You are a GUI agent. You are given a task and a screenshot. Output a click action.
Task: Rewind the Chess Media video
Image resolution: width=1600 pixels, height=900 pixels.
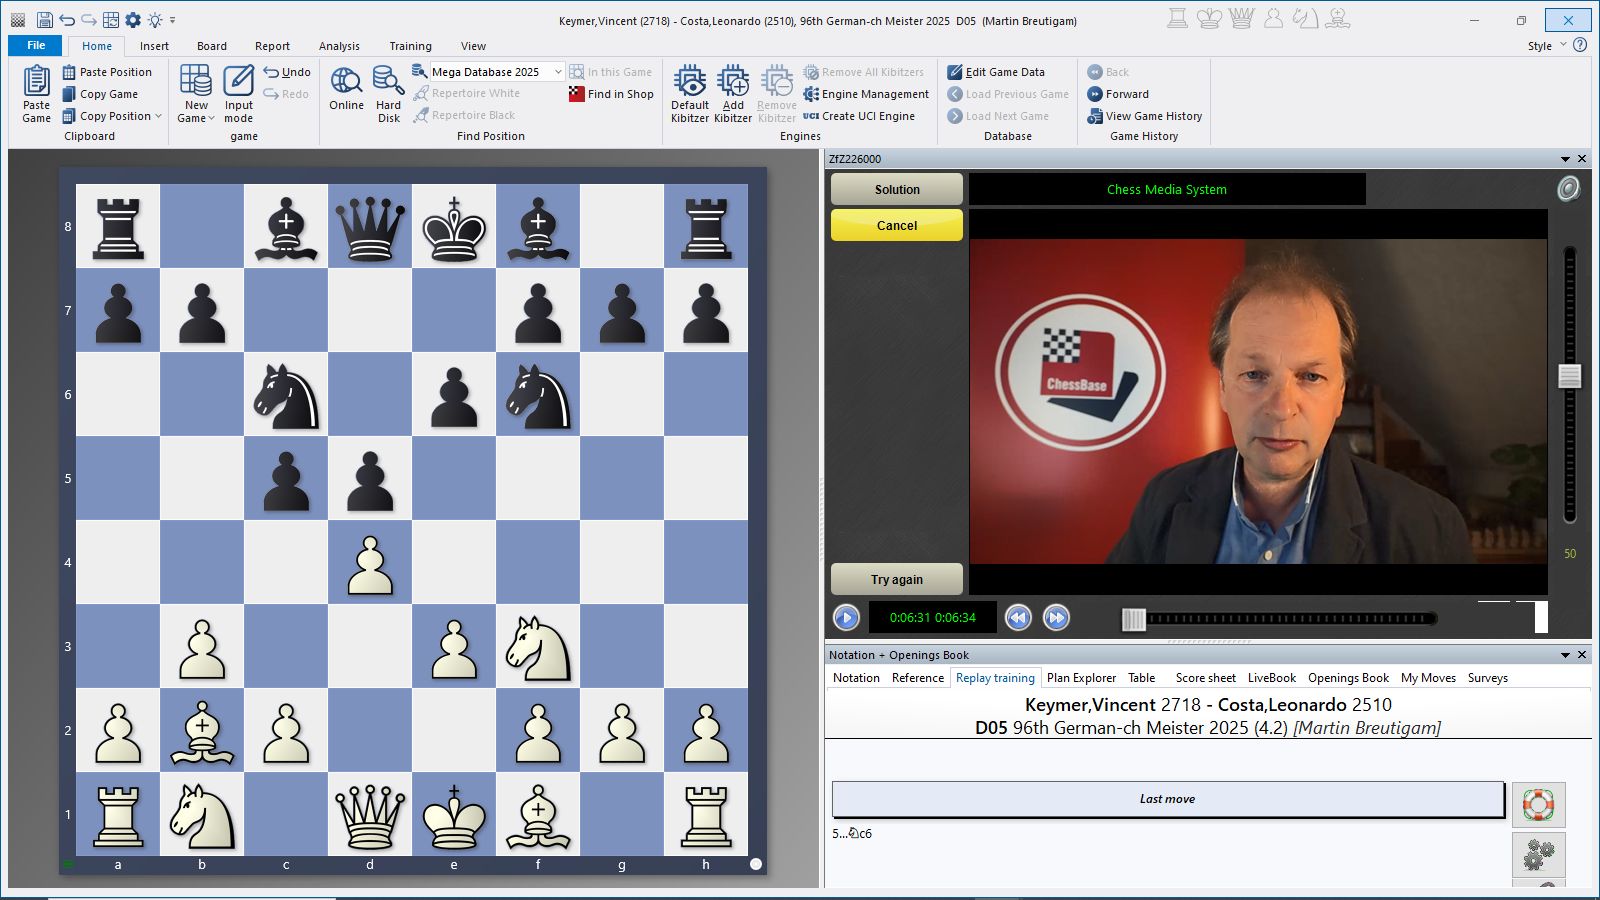[x=1018, y=618]
